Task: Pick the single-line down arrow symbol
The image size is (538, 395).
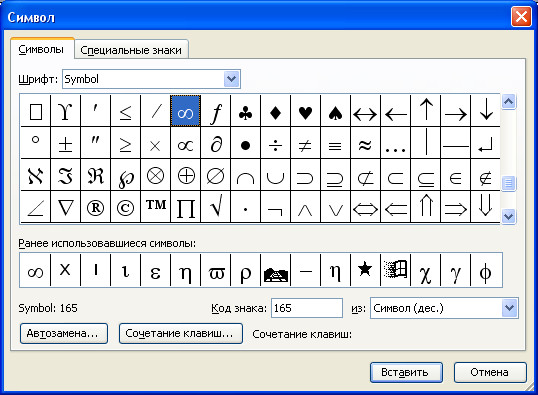Action: [486, 111]
